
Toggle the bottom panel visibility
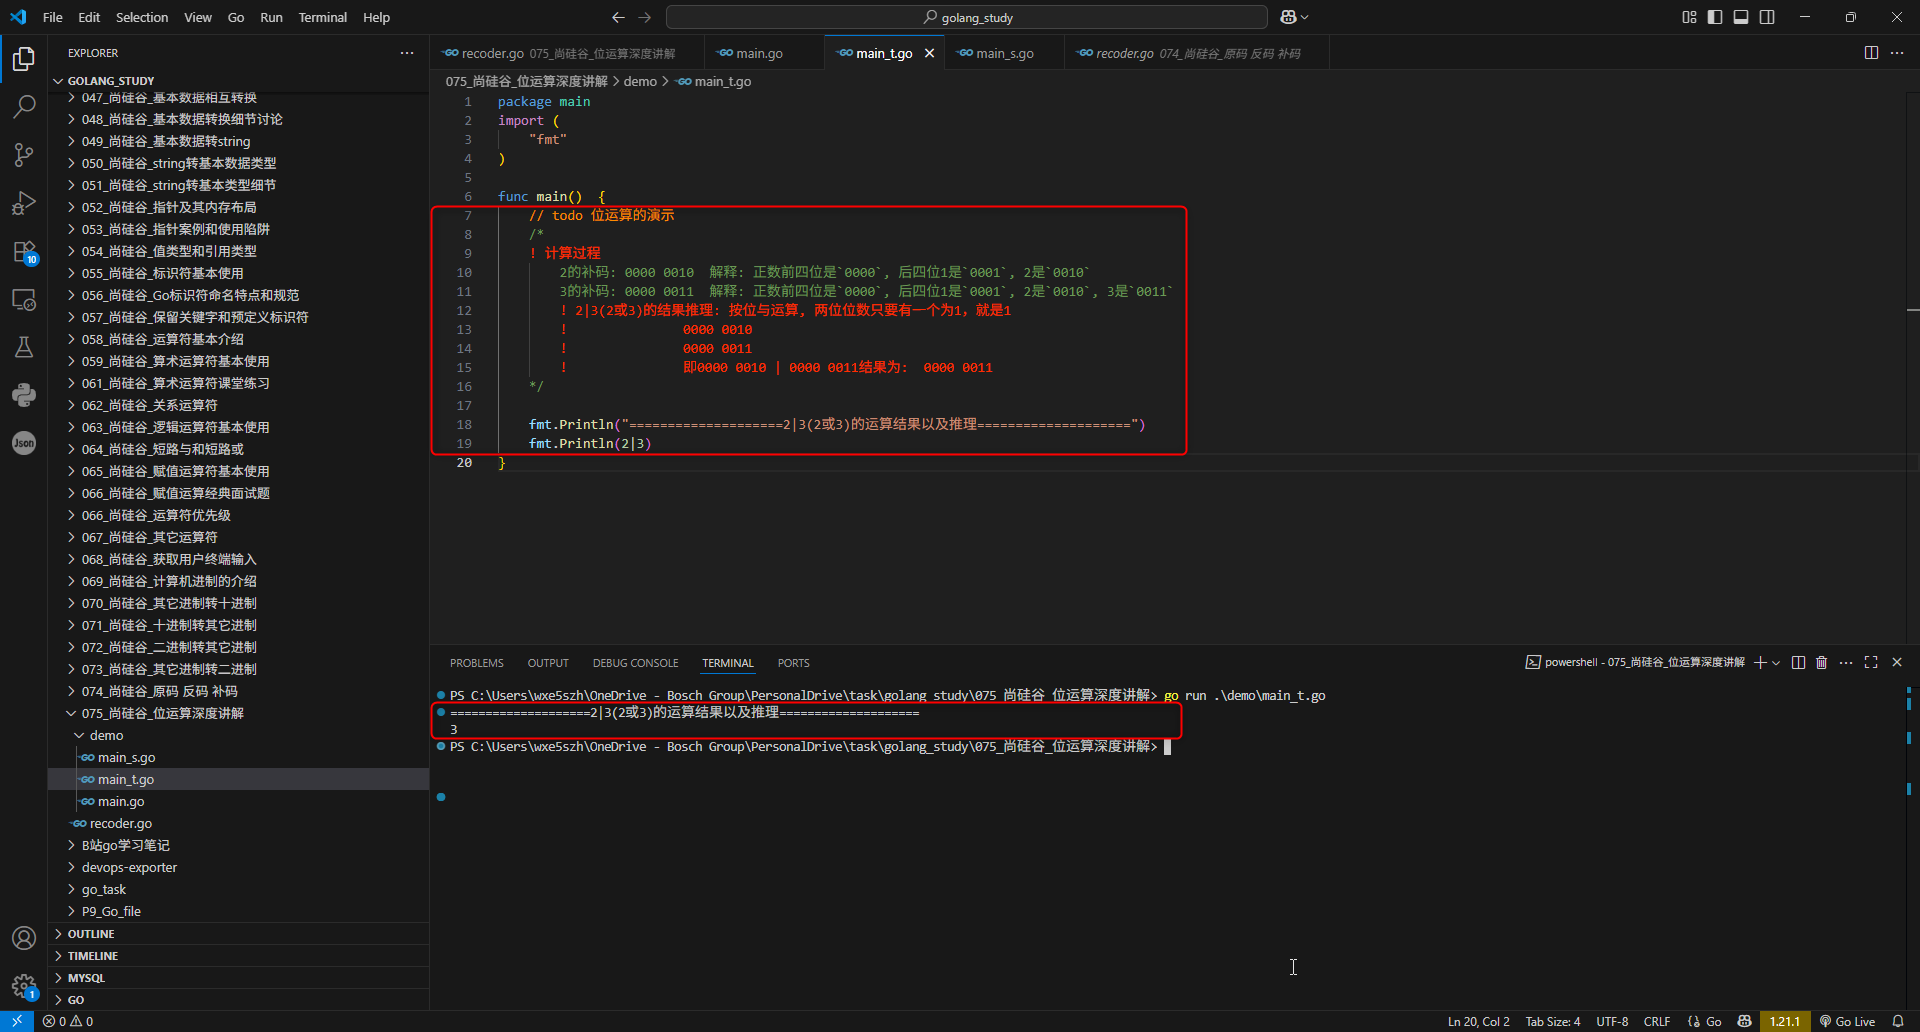pyautogui.click(x=1741, y=17)
